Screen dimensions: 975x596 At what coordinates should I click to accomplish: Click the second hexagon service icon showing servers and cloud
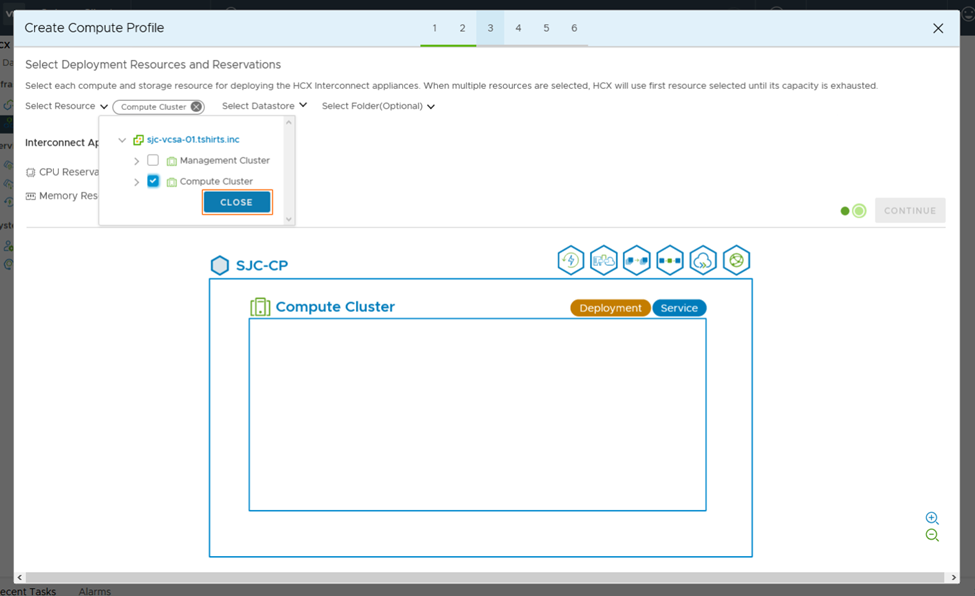(x=604, y=260)
